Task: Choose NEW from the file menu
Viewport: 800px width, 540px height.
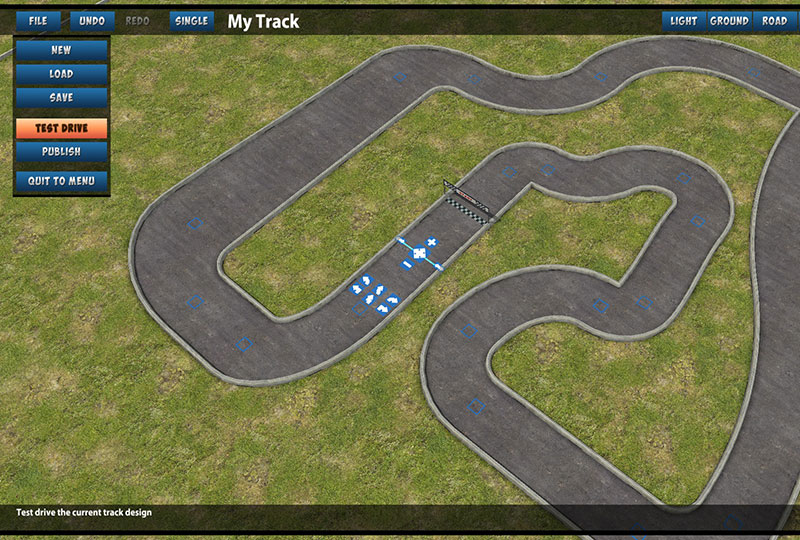Action: [x=61, y=50]
